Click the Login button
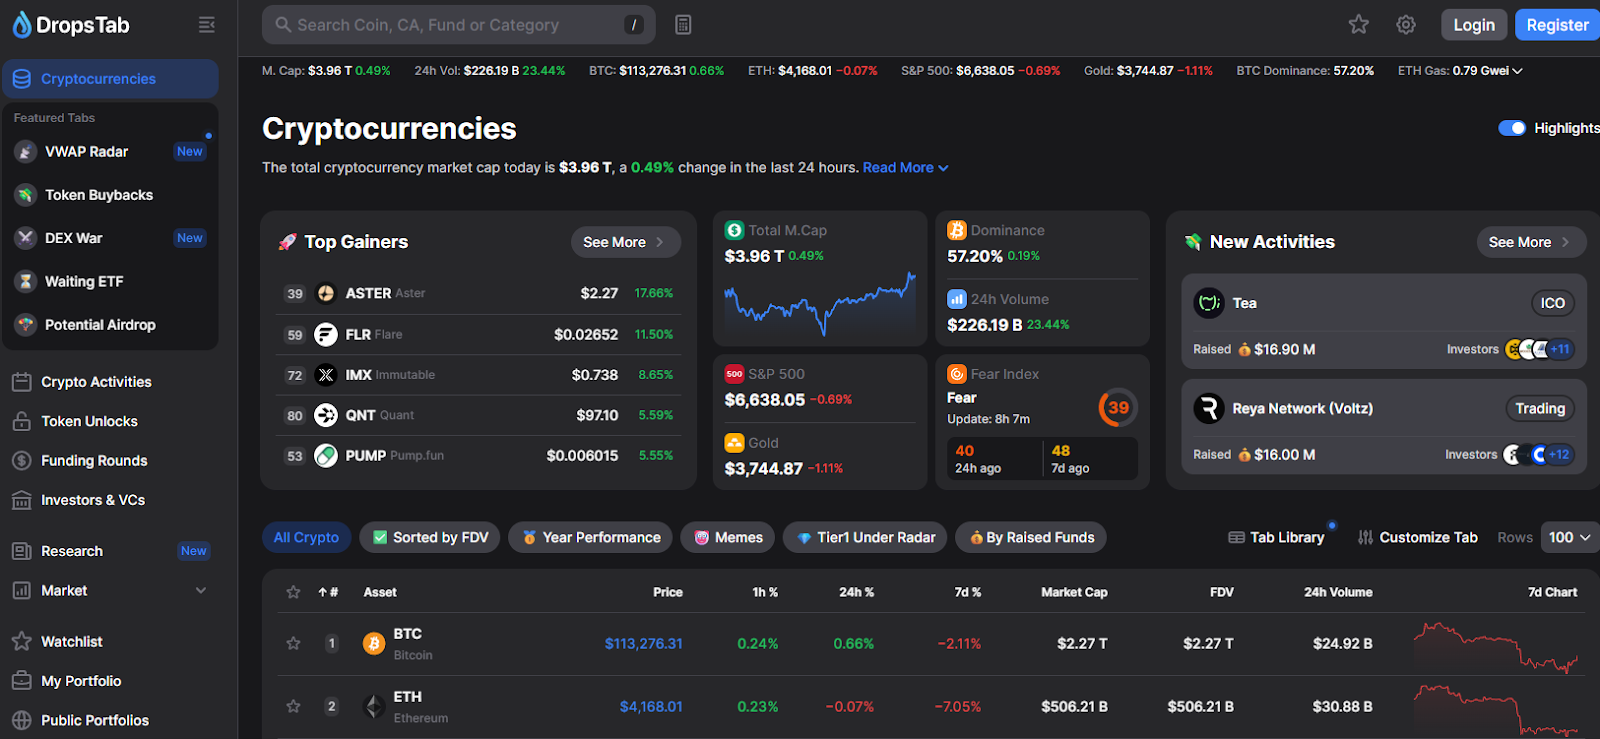Screen dimensions: 1600x739 click(x=1474, y=25)
